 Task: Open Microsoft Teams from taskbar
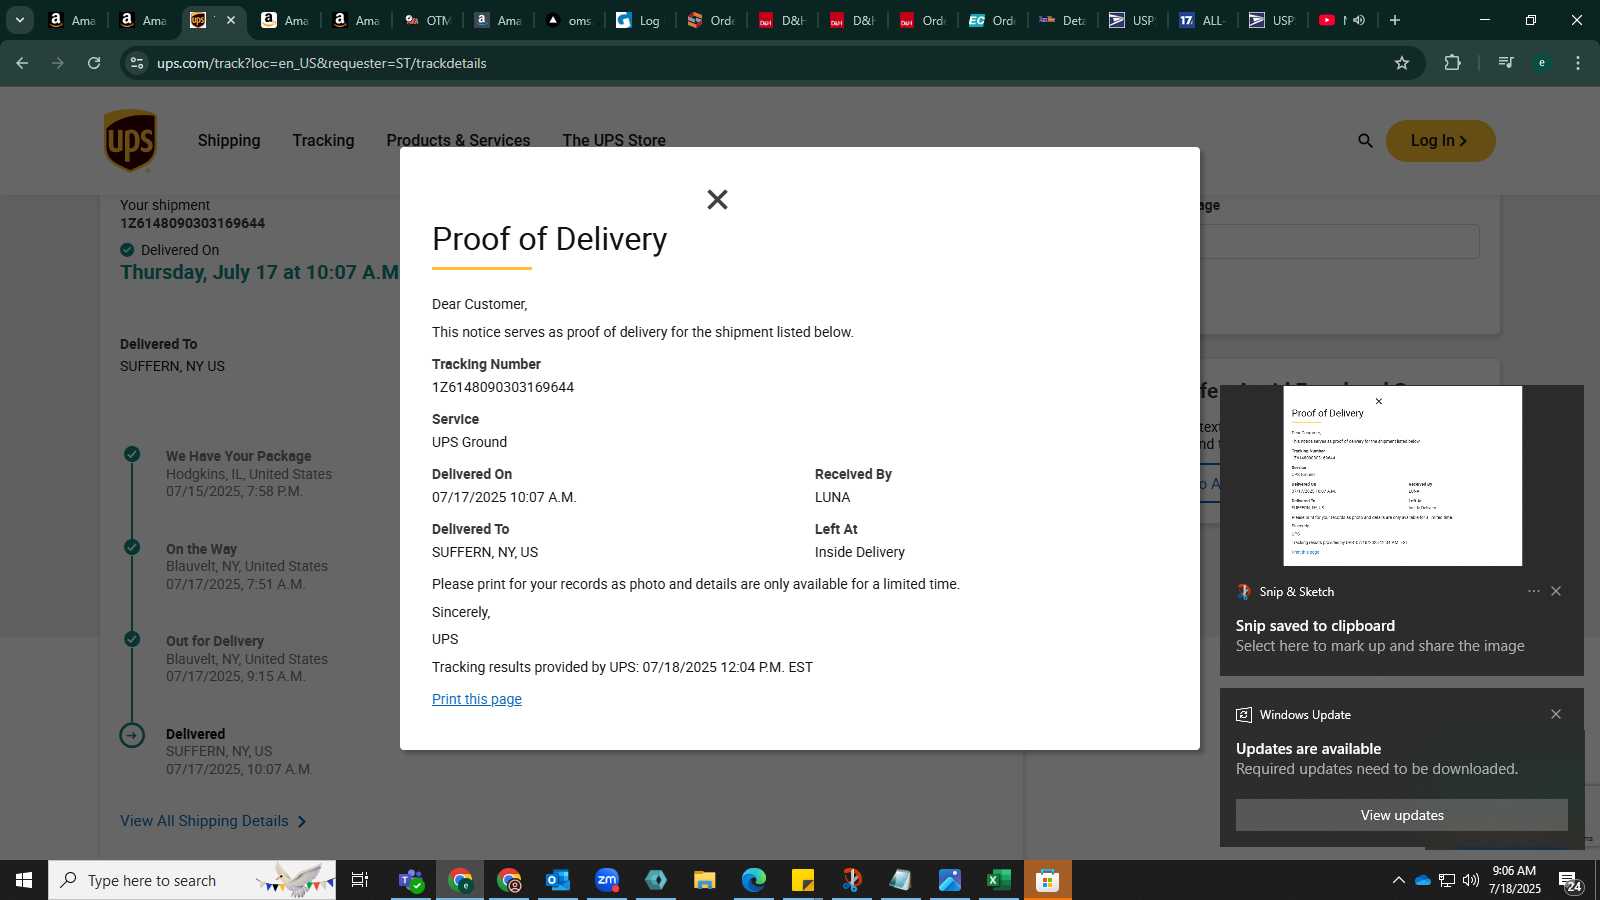411,880
